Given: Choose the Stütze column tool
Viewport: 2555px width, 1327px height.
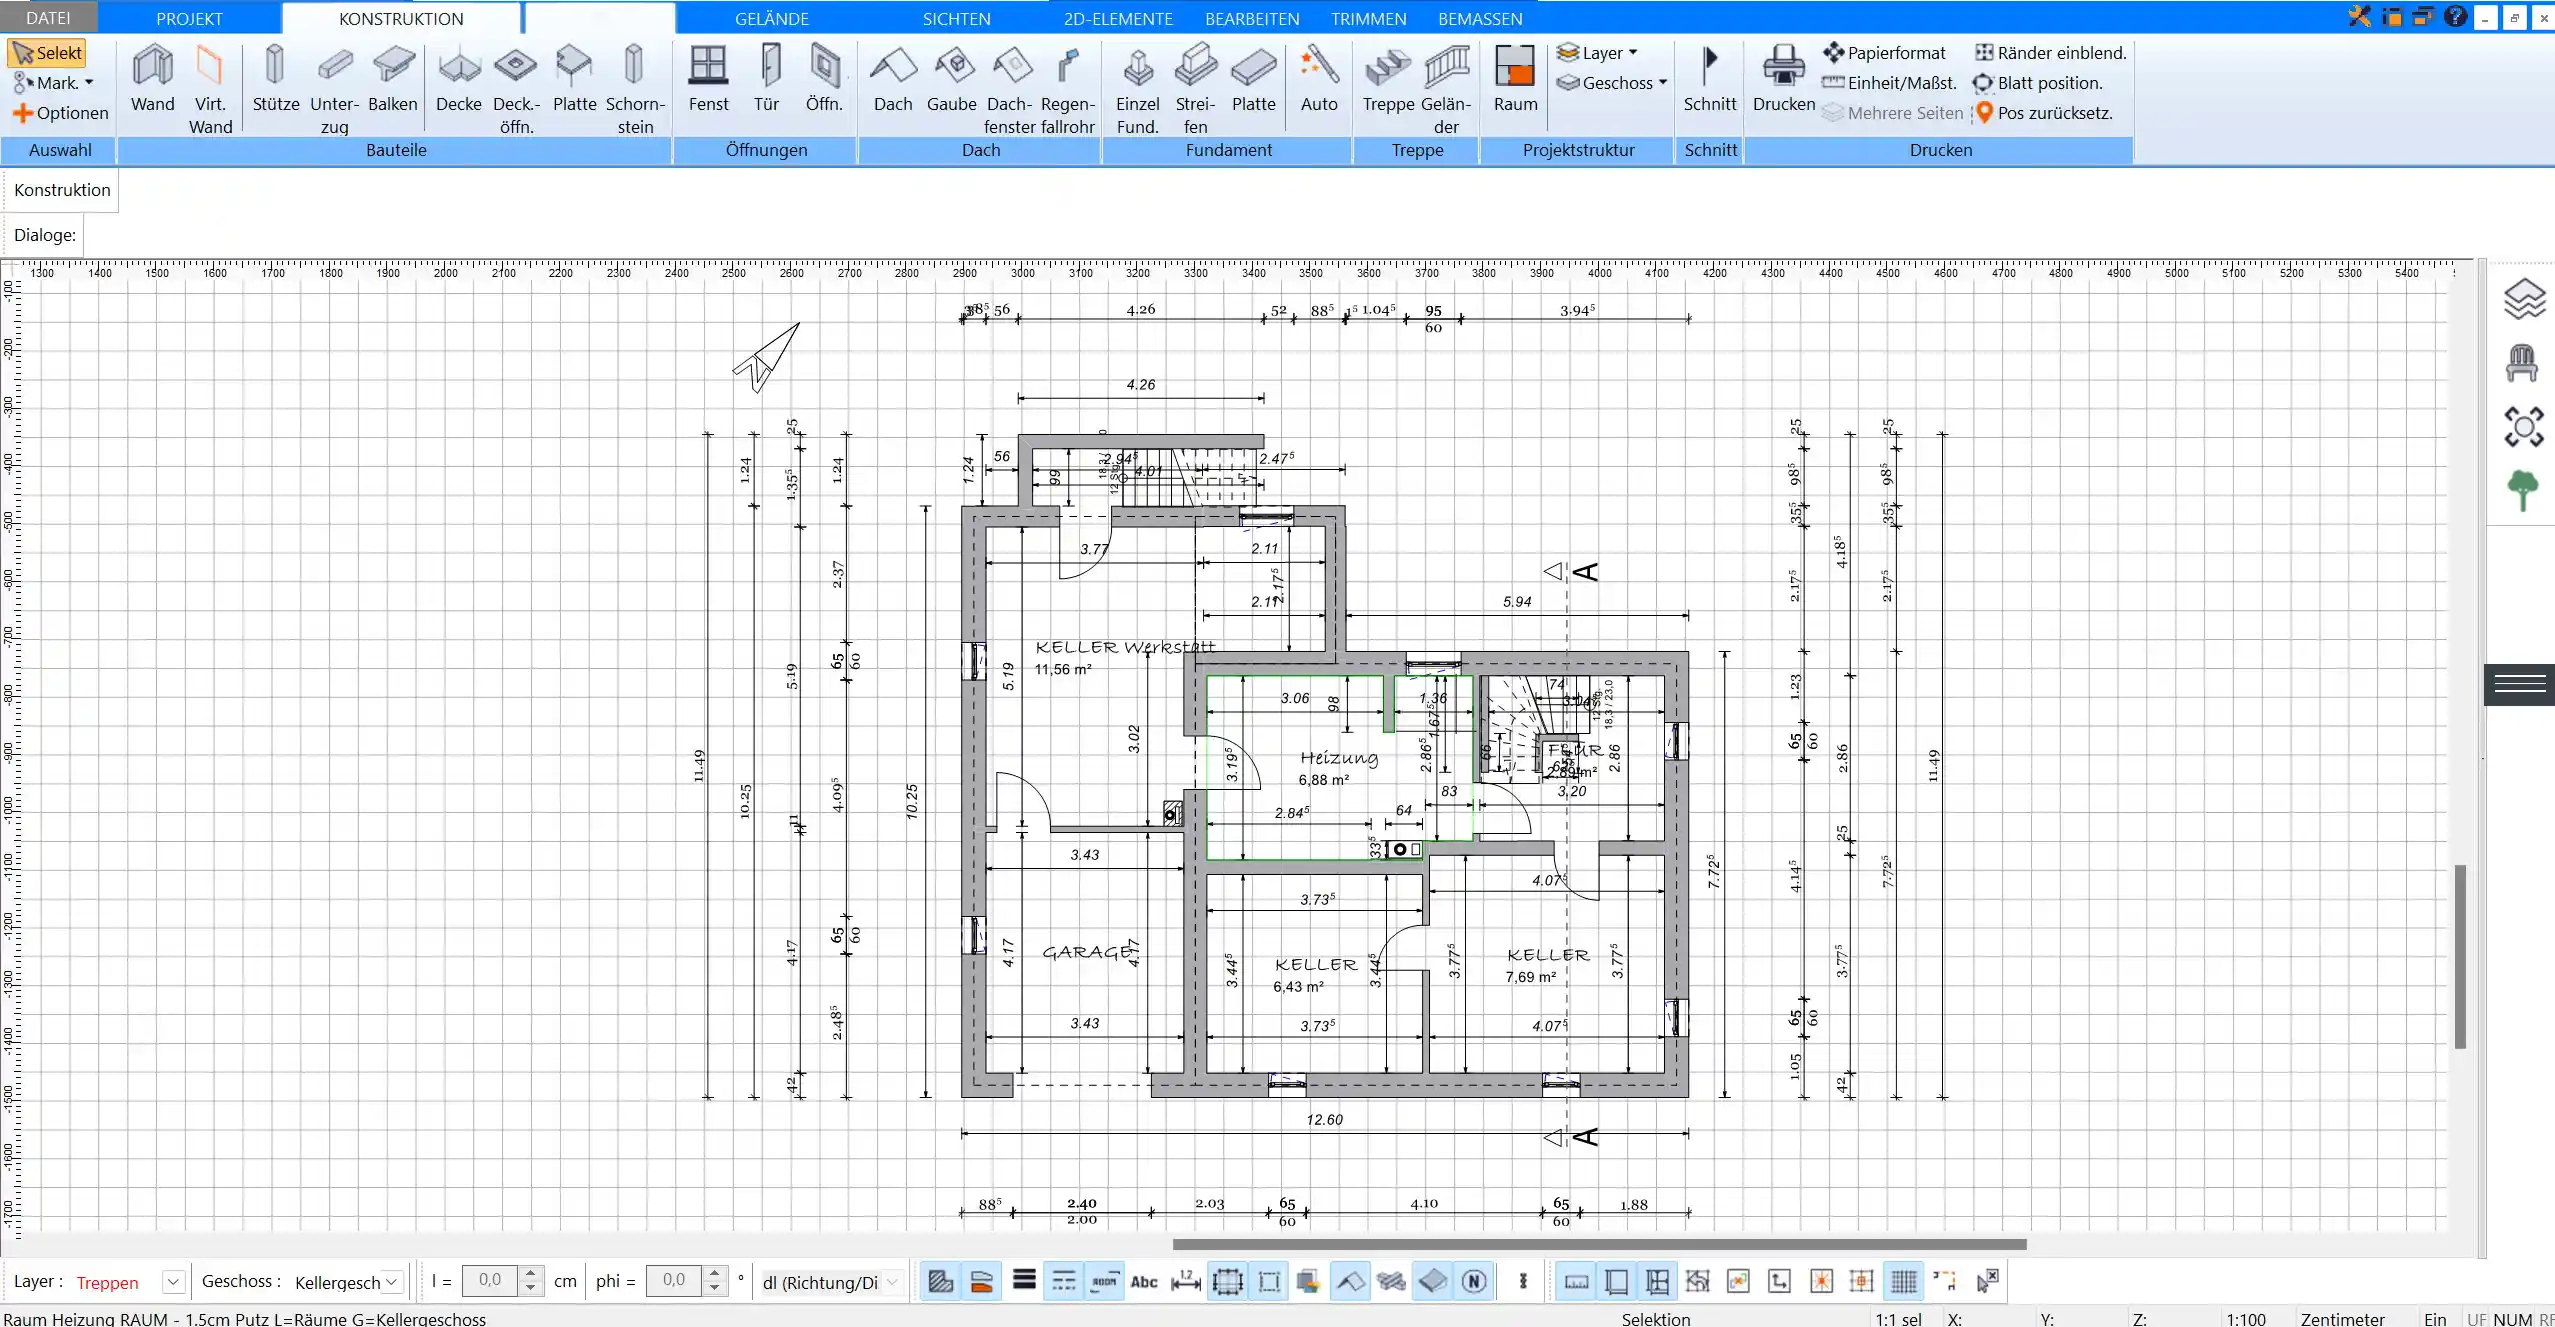Looking at the screenshot, I should [x=275, y=80].
